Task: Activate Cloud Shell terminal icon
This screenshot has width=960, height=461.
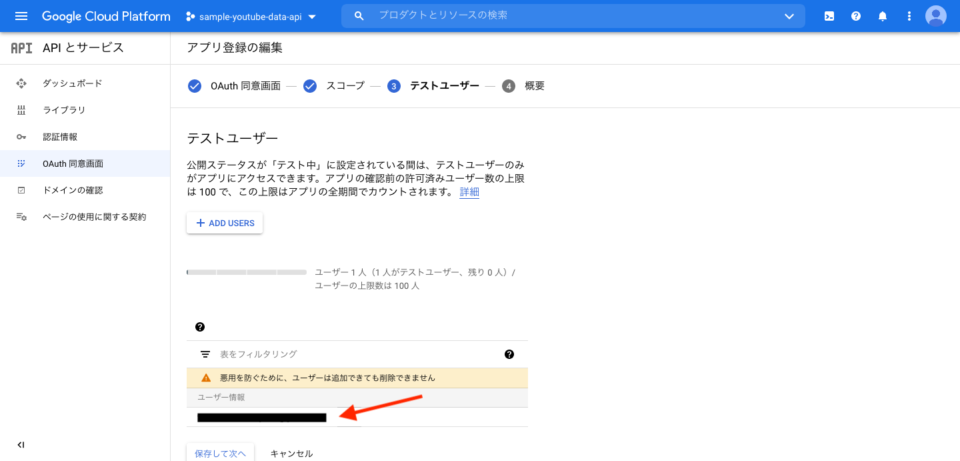Action: point(828,17)
